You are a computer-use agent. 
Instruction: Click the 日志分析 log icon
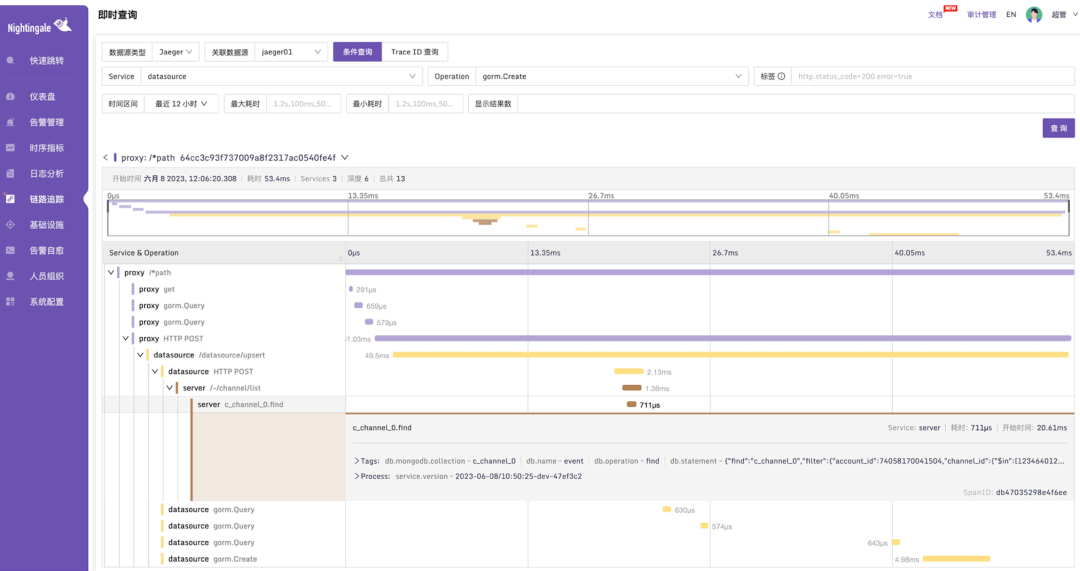coord(11,173)
